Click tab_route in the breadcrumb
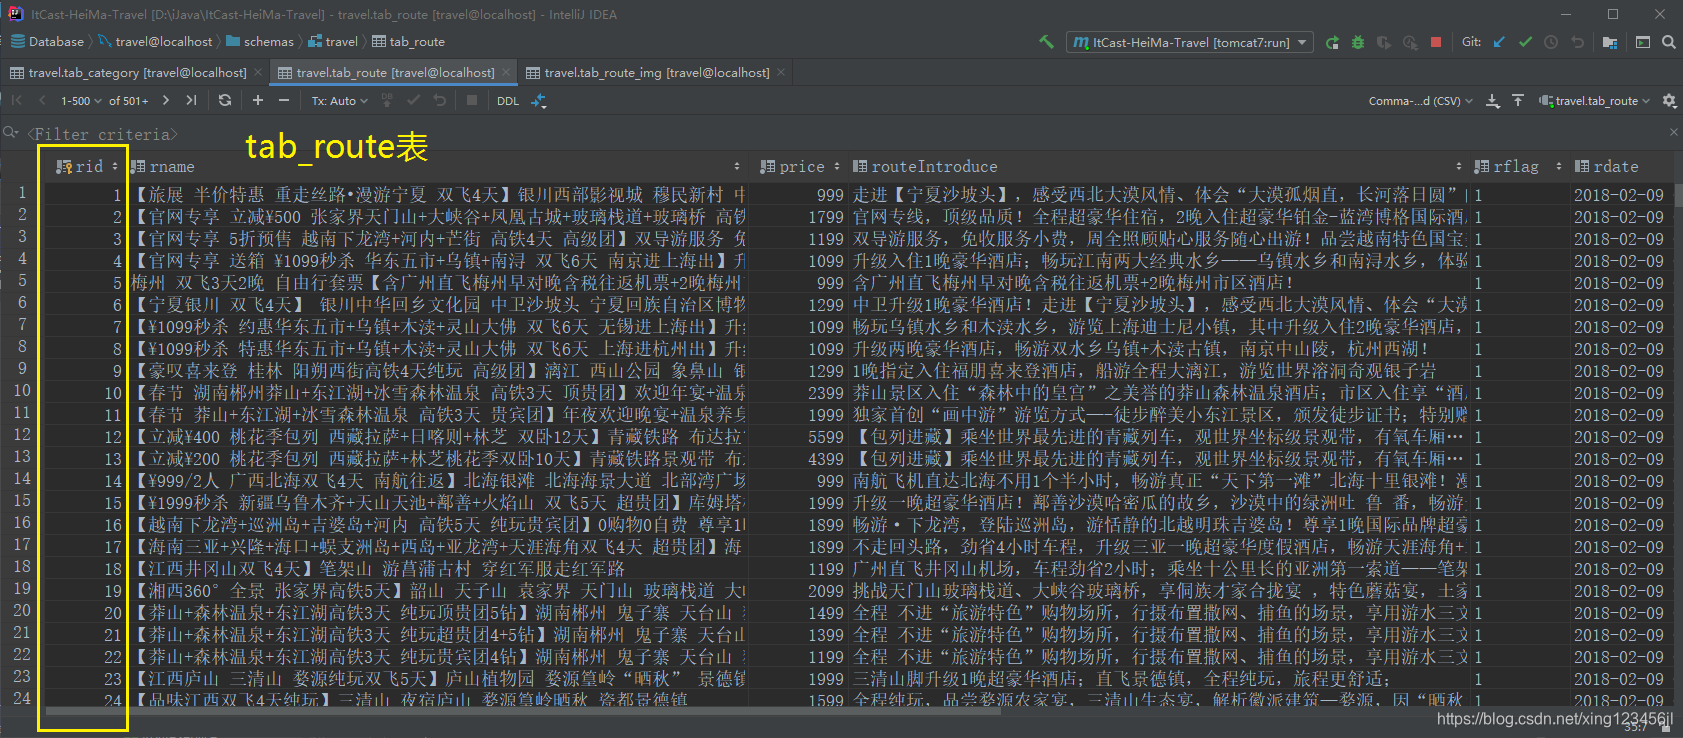 [x=408, y=42]
